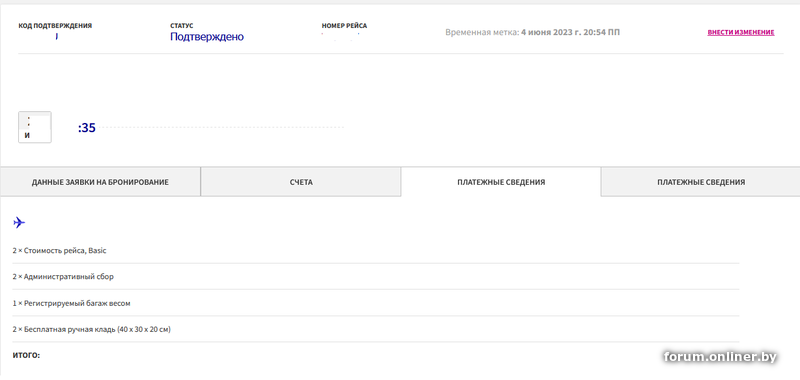Switch to the СЧЕТА tab
Screen dimensions: 800x380
[301, 182]
